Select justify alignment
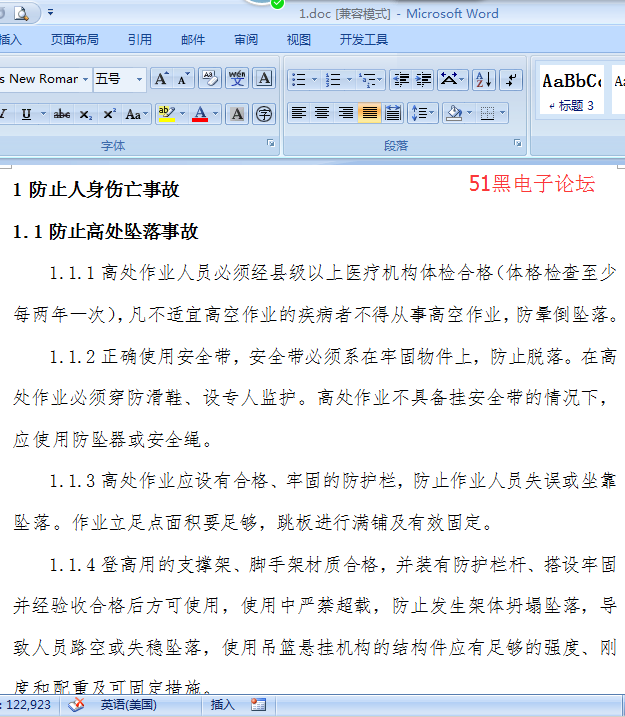Screen dimensions: 625x717 369,113
